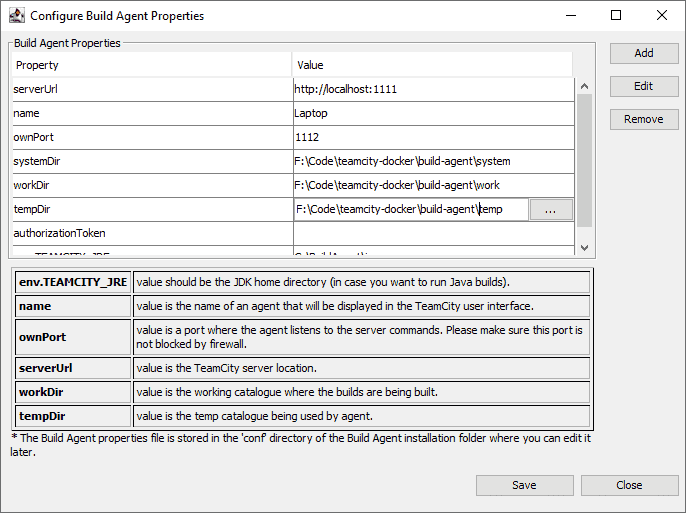Screen dimensions: 686x513
Task: Click the TeamCity icon in title bar
Action: 17,16
